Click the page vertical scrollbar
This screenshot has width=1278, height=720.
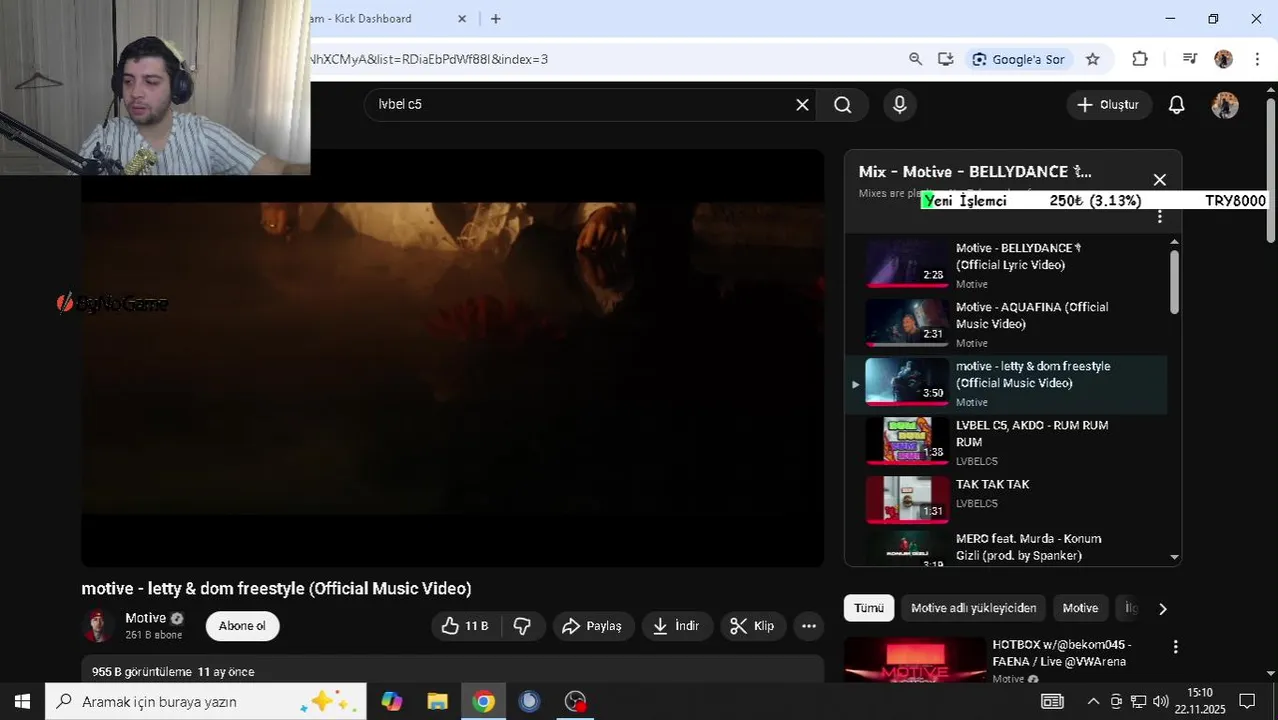click(x=1271, y=170)
